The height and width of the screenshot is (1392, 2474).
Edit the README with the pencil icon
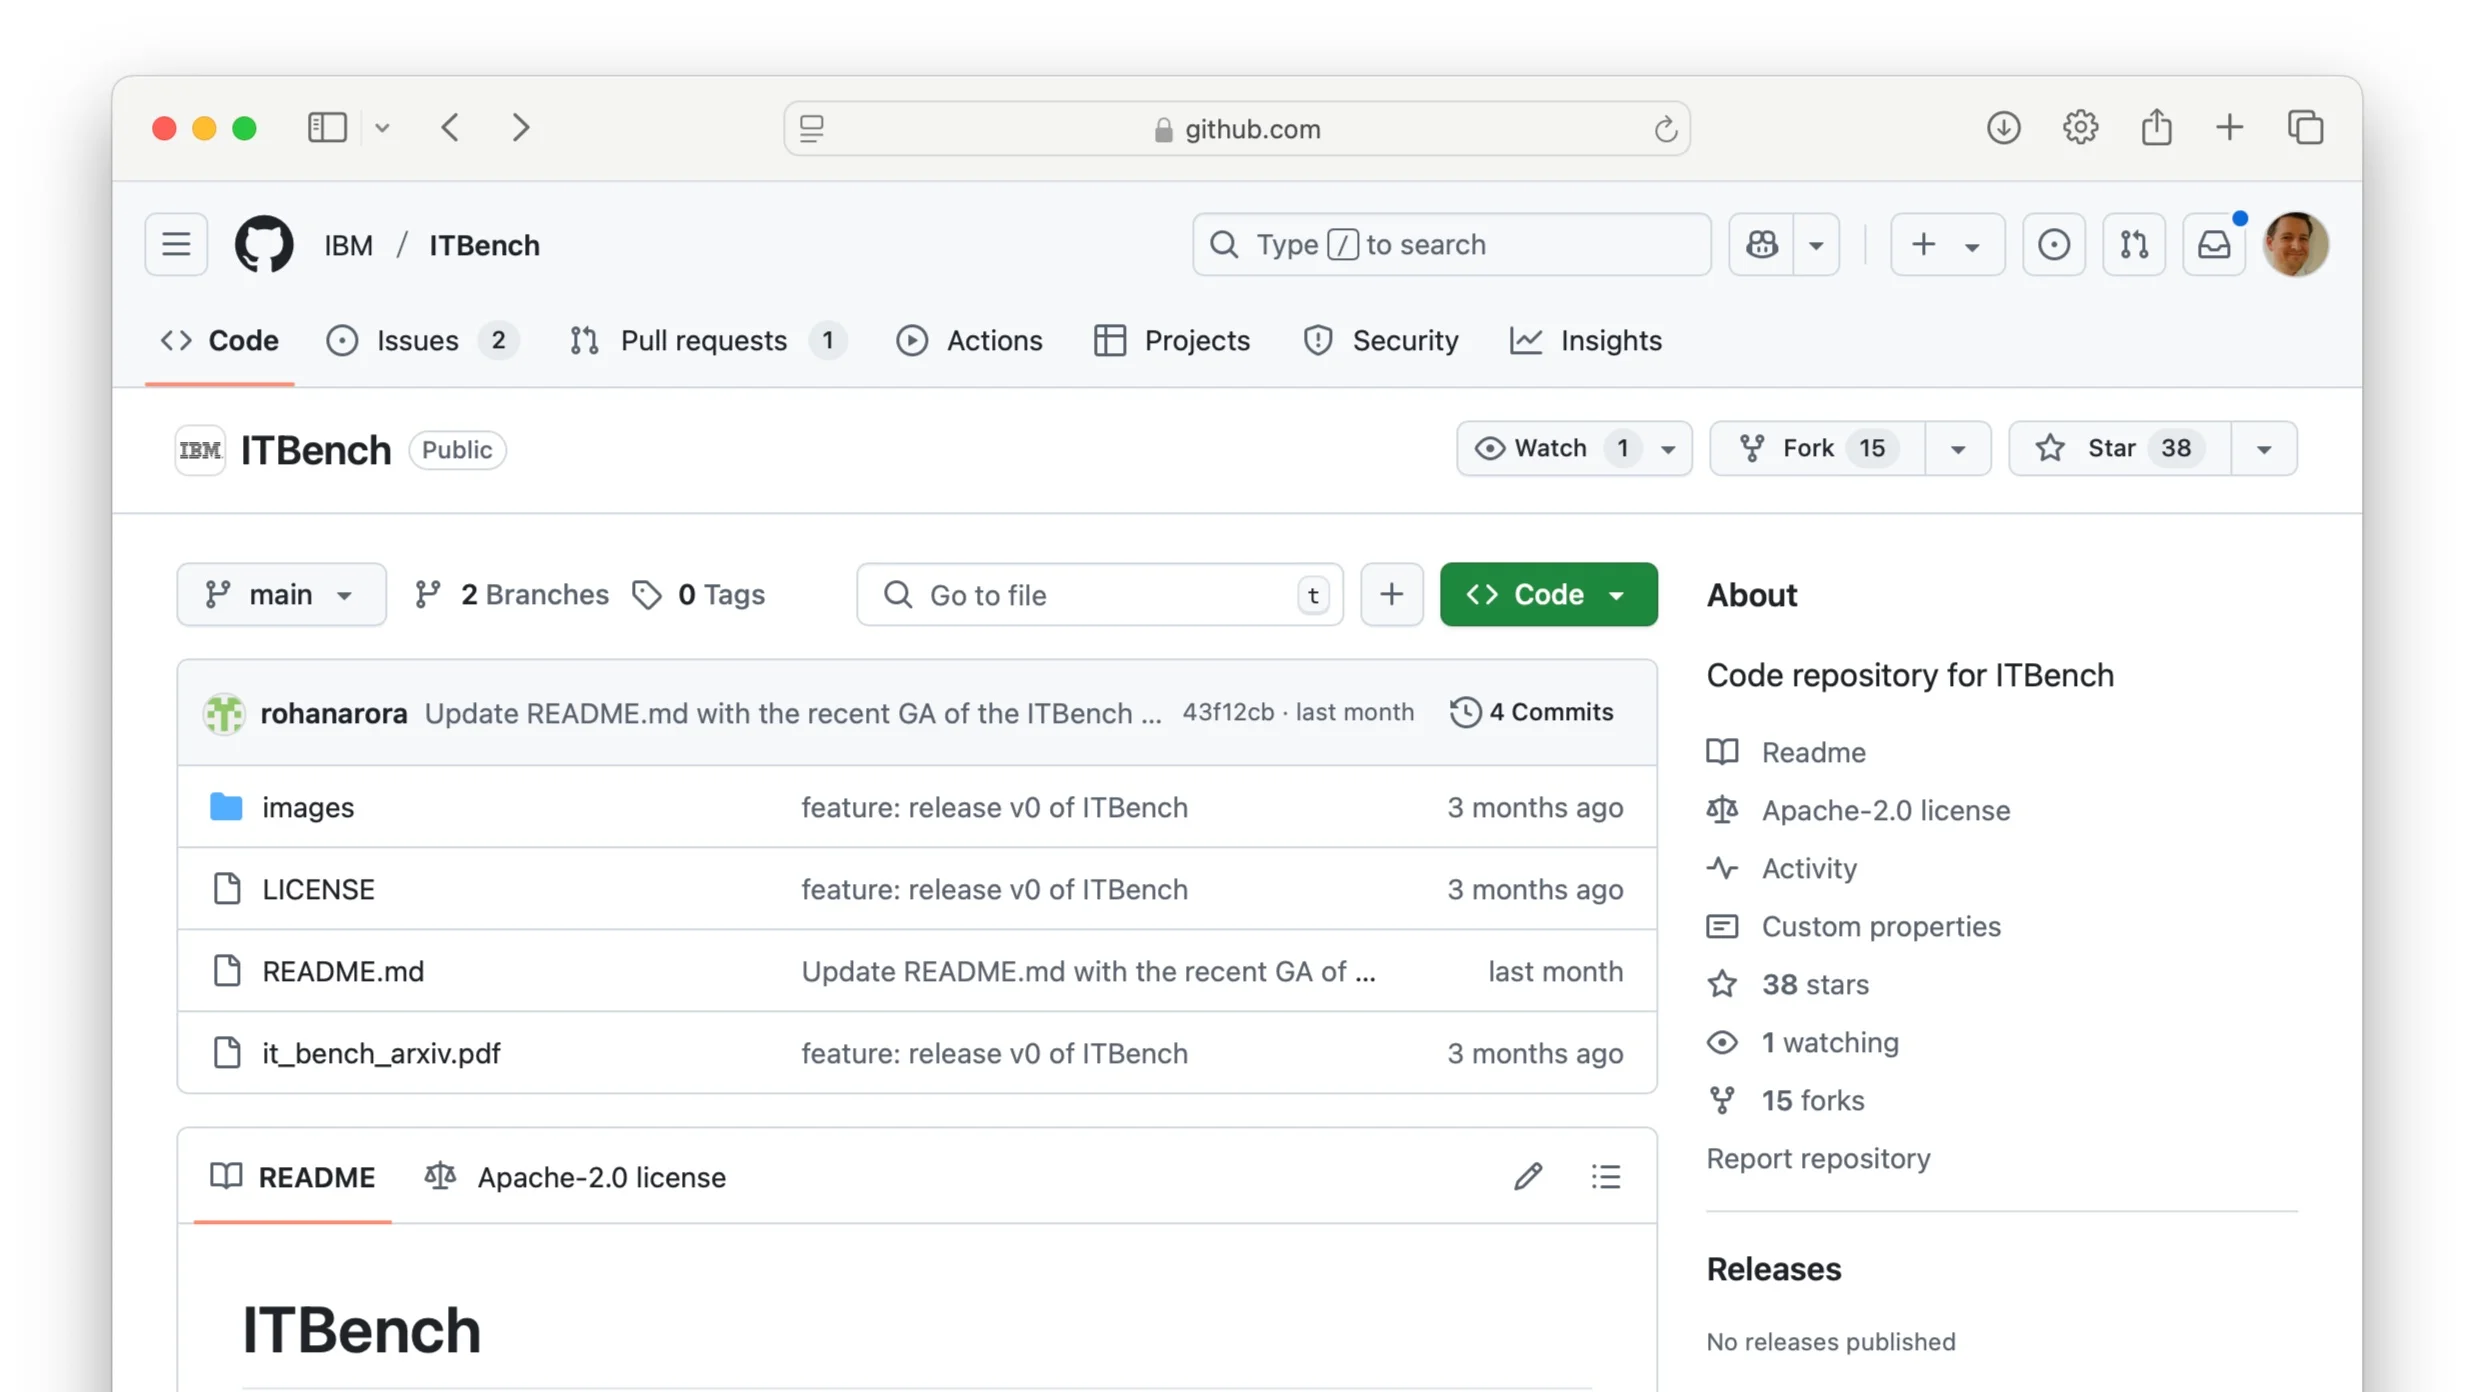tap(1527, 1176)
